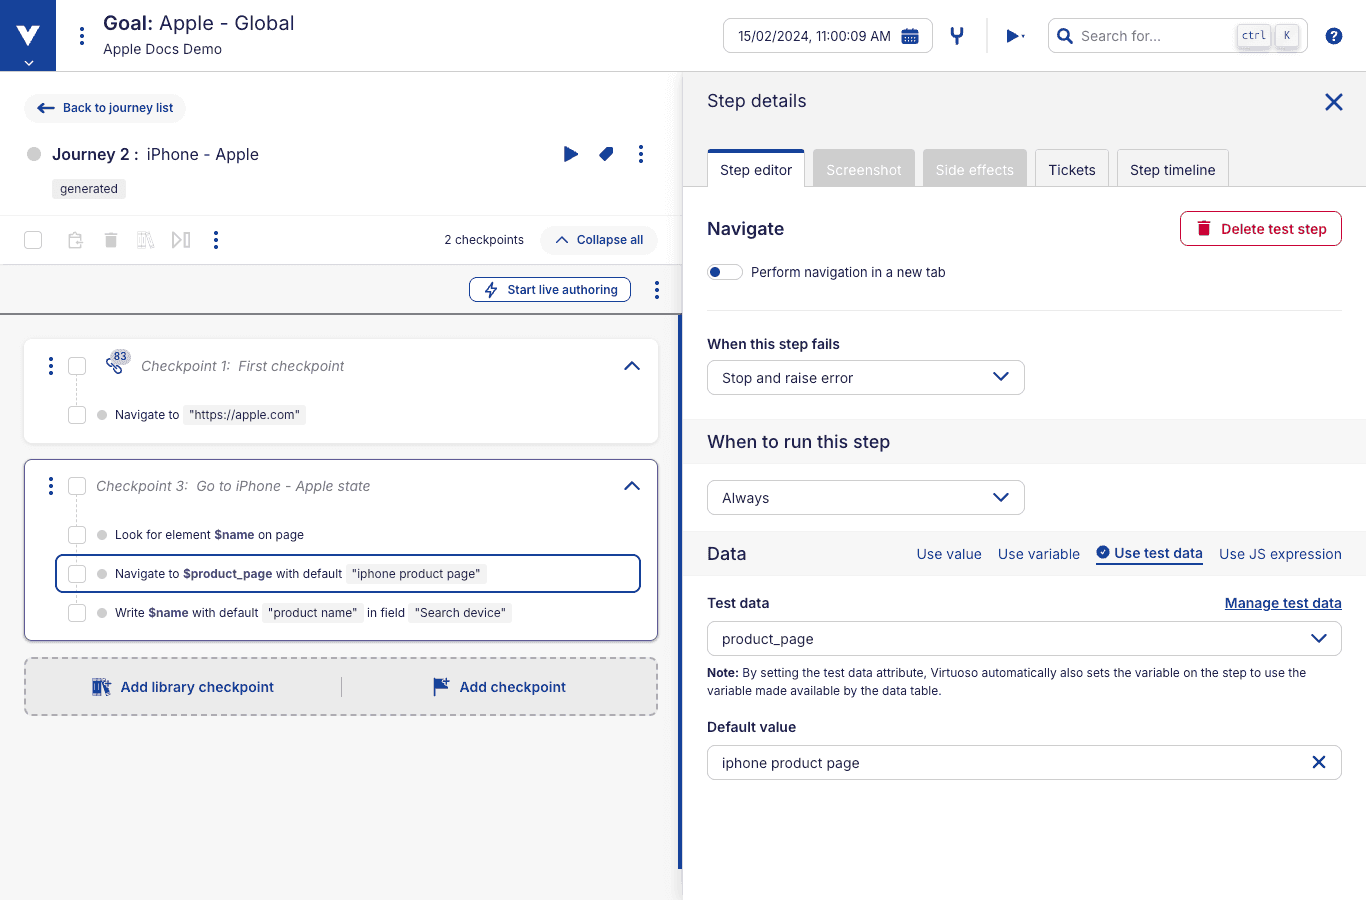Screen dimensions: 1366x900
Task: Open the tag icon next to Journey 2
Action: [x=606, y=154]
